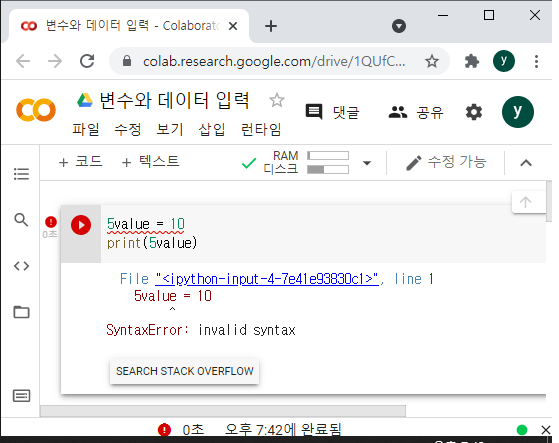Image resolution: width=559 pixels, height=443 pixels.
Task: Run the code cell with play button
Action: click(81, 225)
